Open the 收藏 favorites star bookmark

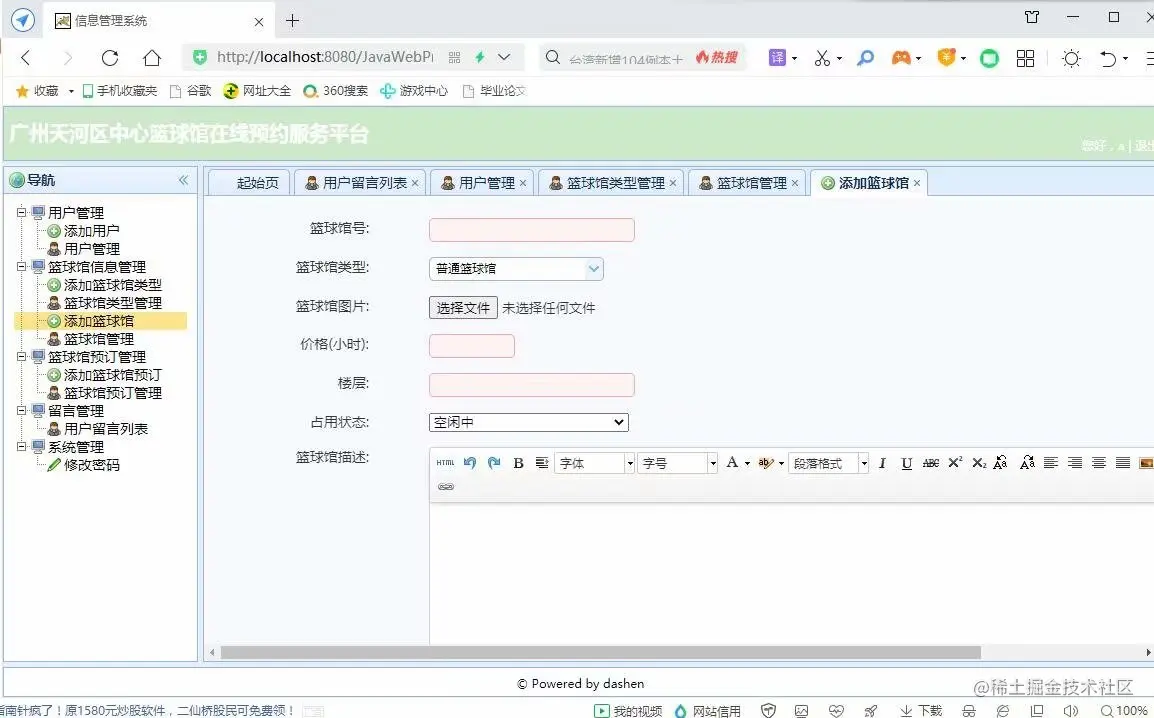38,90
